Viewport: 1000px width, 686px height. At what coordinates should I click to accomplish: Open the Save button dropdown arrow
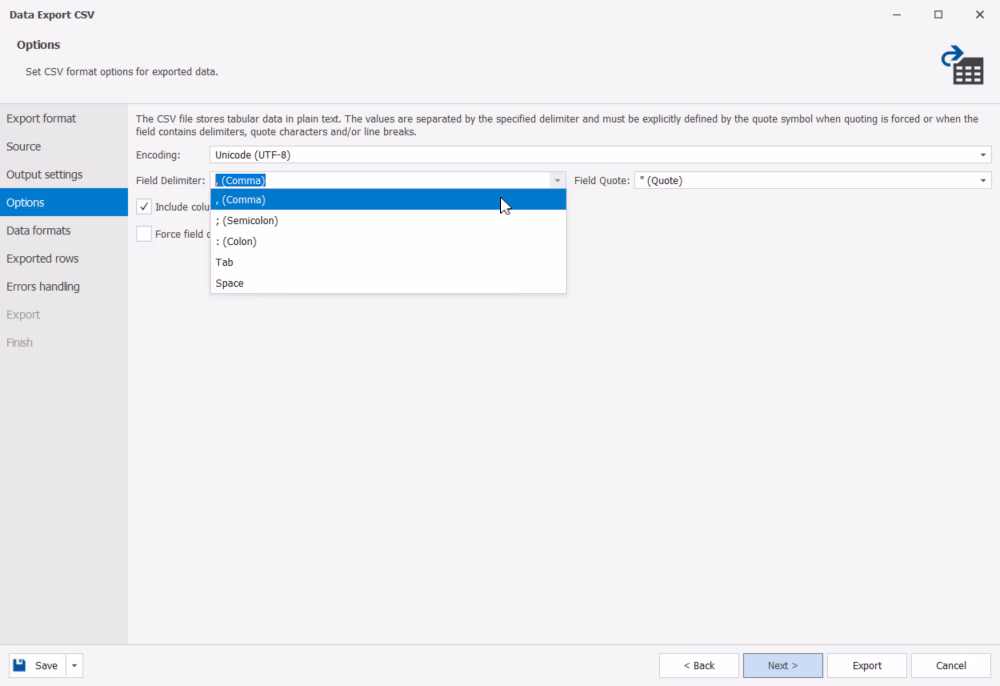[x=74, y=666]
